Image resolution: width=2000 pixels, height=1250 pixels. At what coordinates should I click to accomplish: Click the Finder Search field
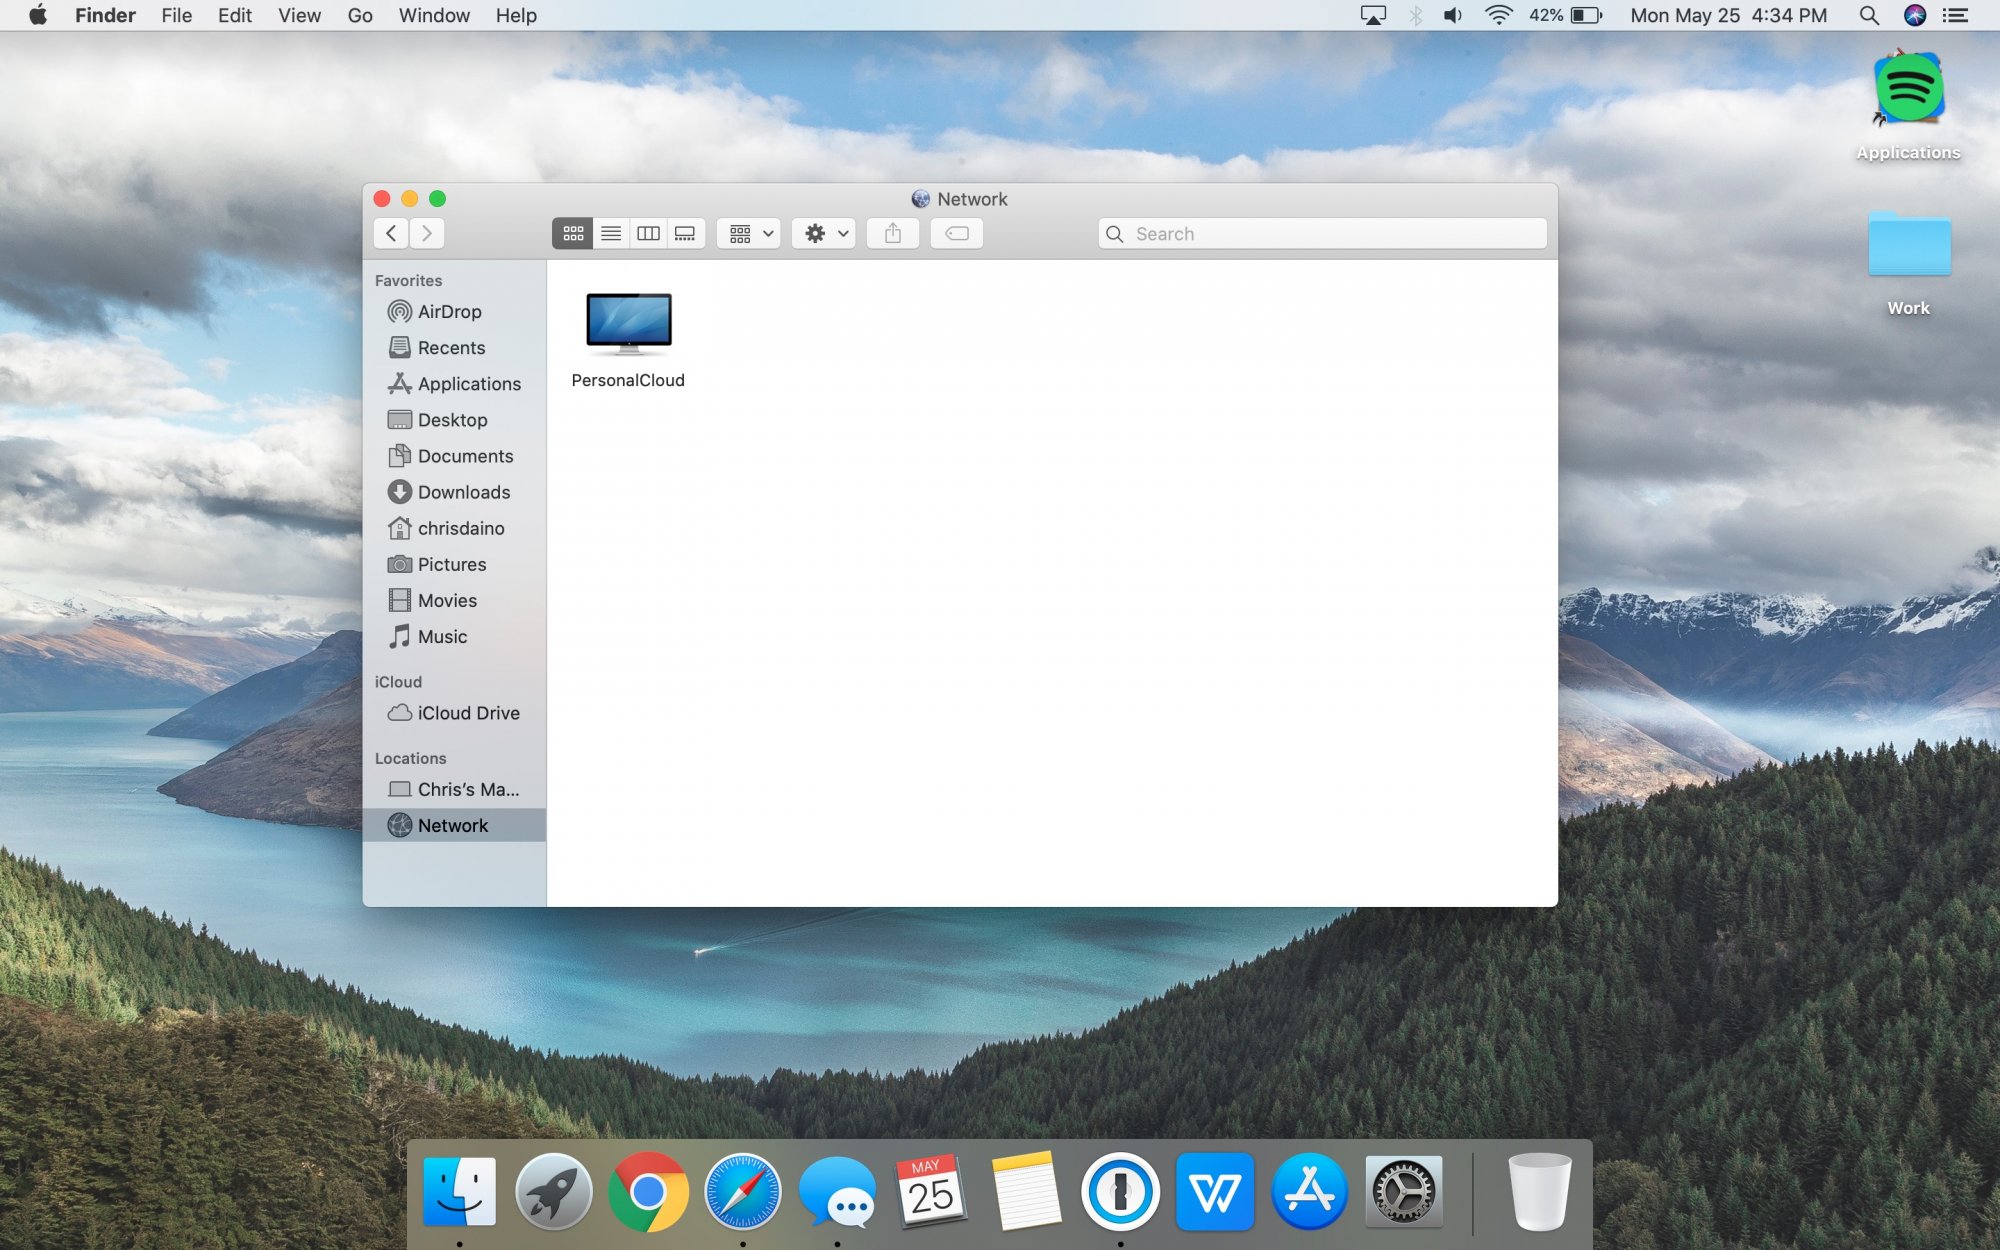coord(1322,233)
